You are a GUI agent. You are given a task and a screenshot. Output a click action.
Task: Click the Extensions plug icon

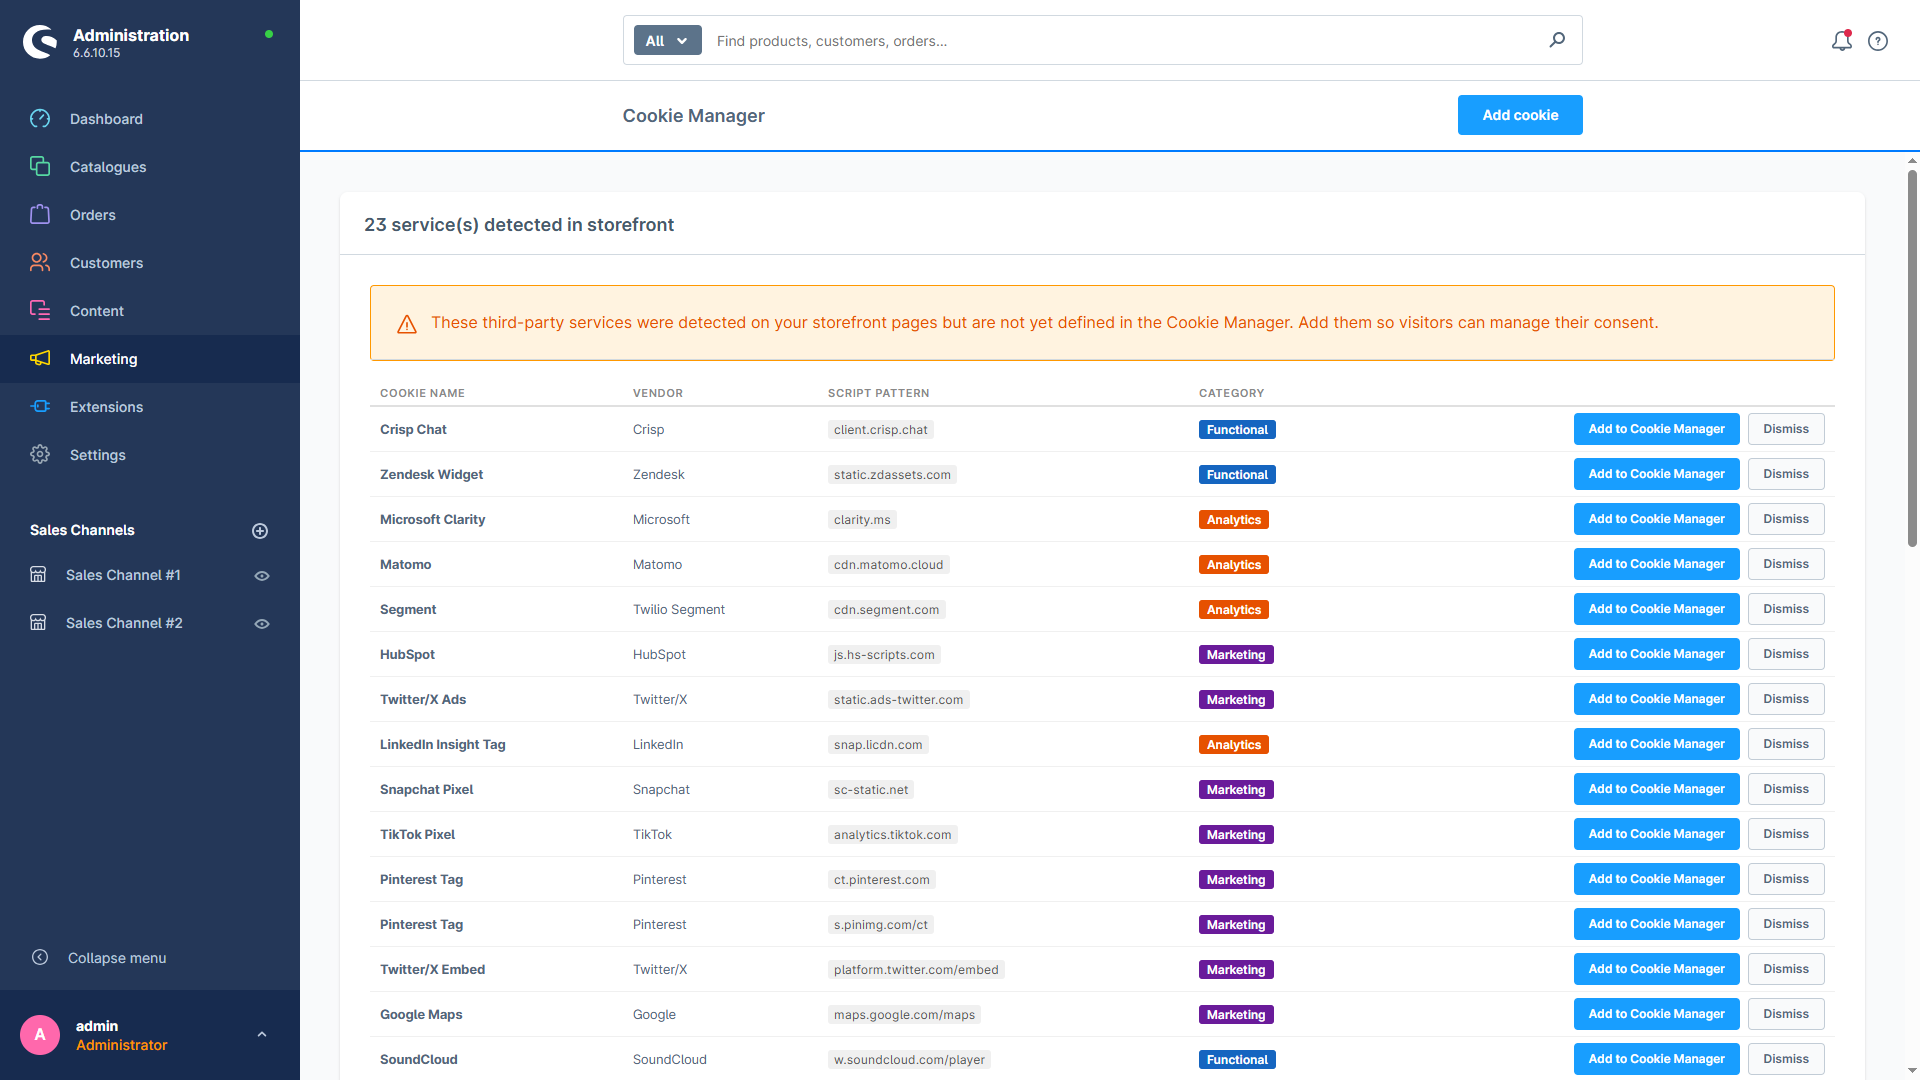coord(40,407)
